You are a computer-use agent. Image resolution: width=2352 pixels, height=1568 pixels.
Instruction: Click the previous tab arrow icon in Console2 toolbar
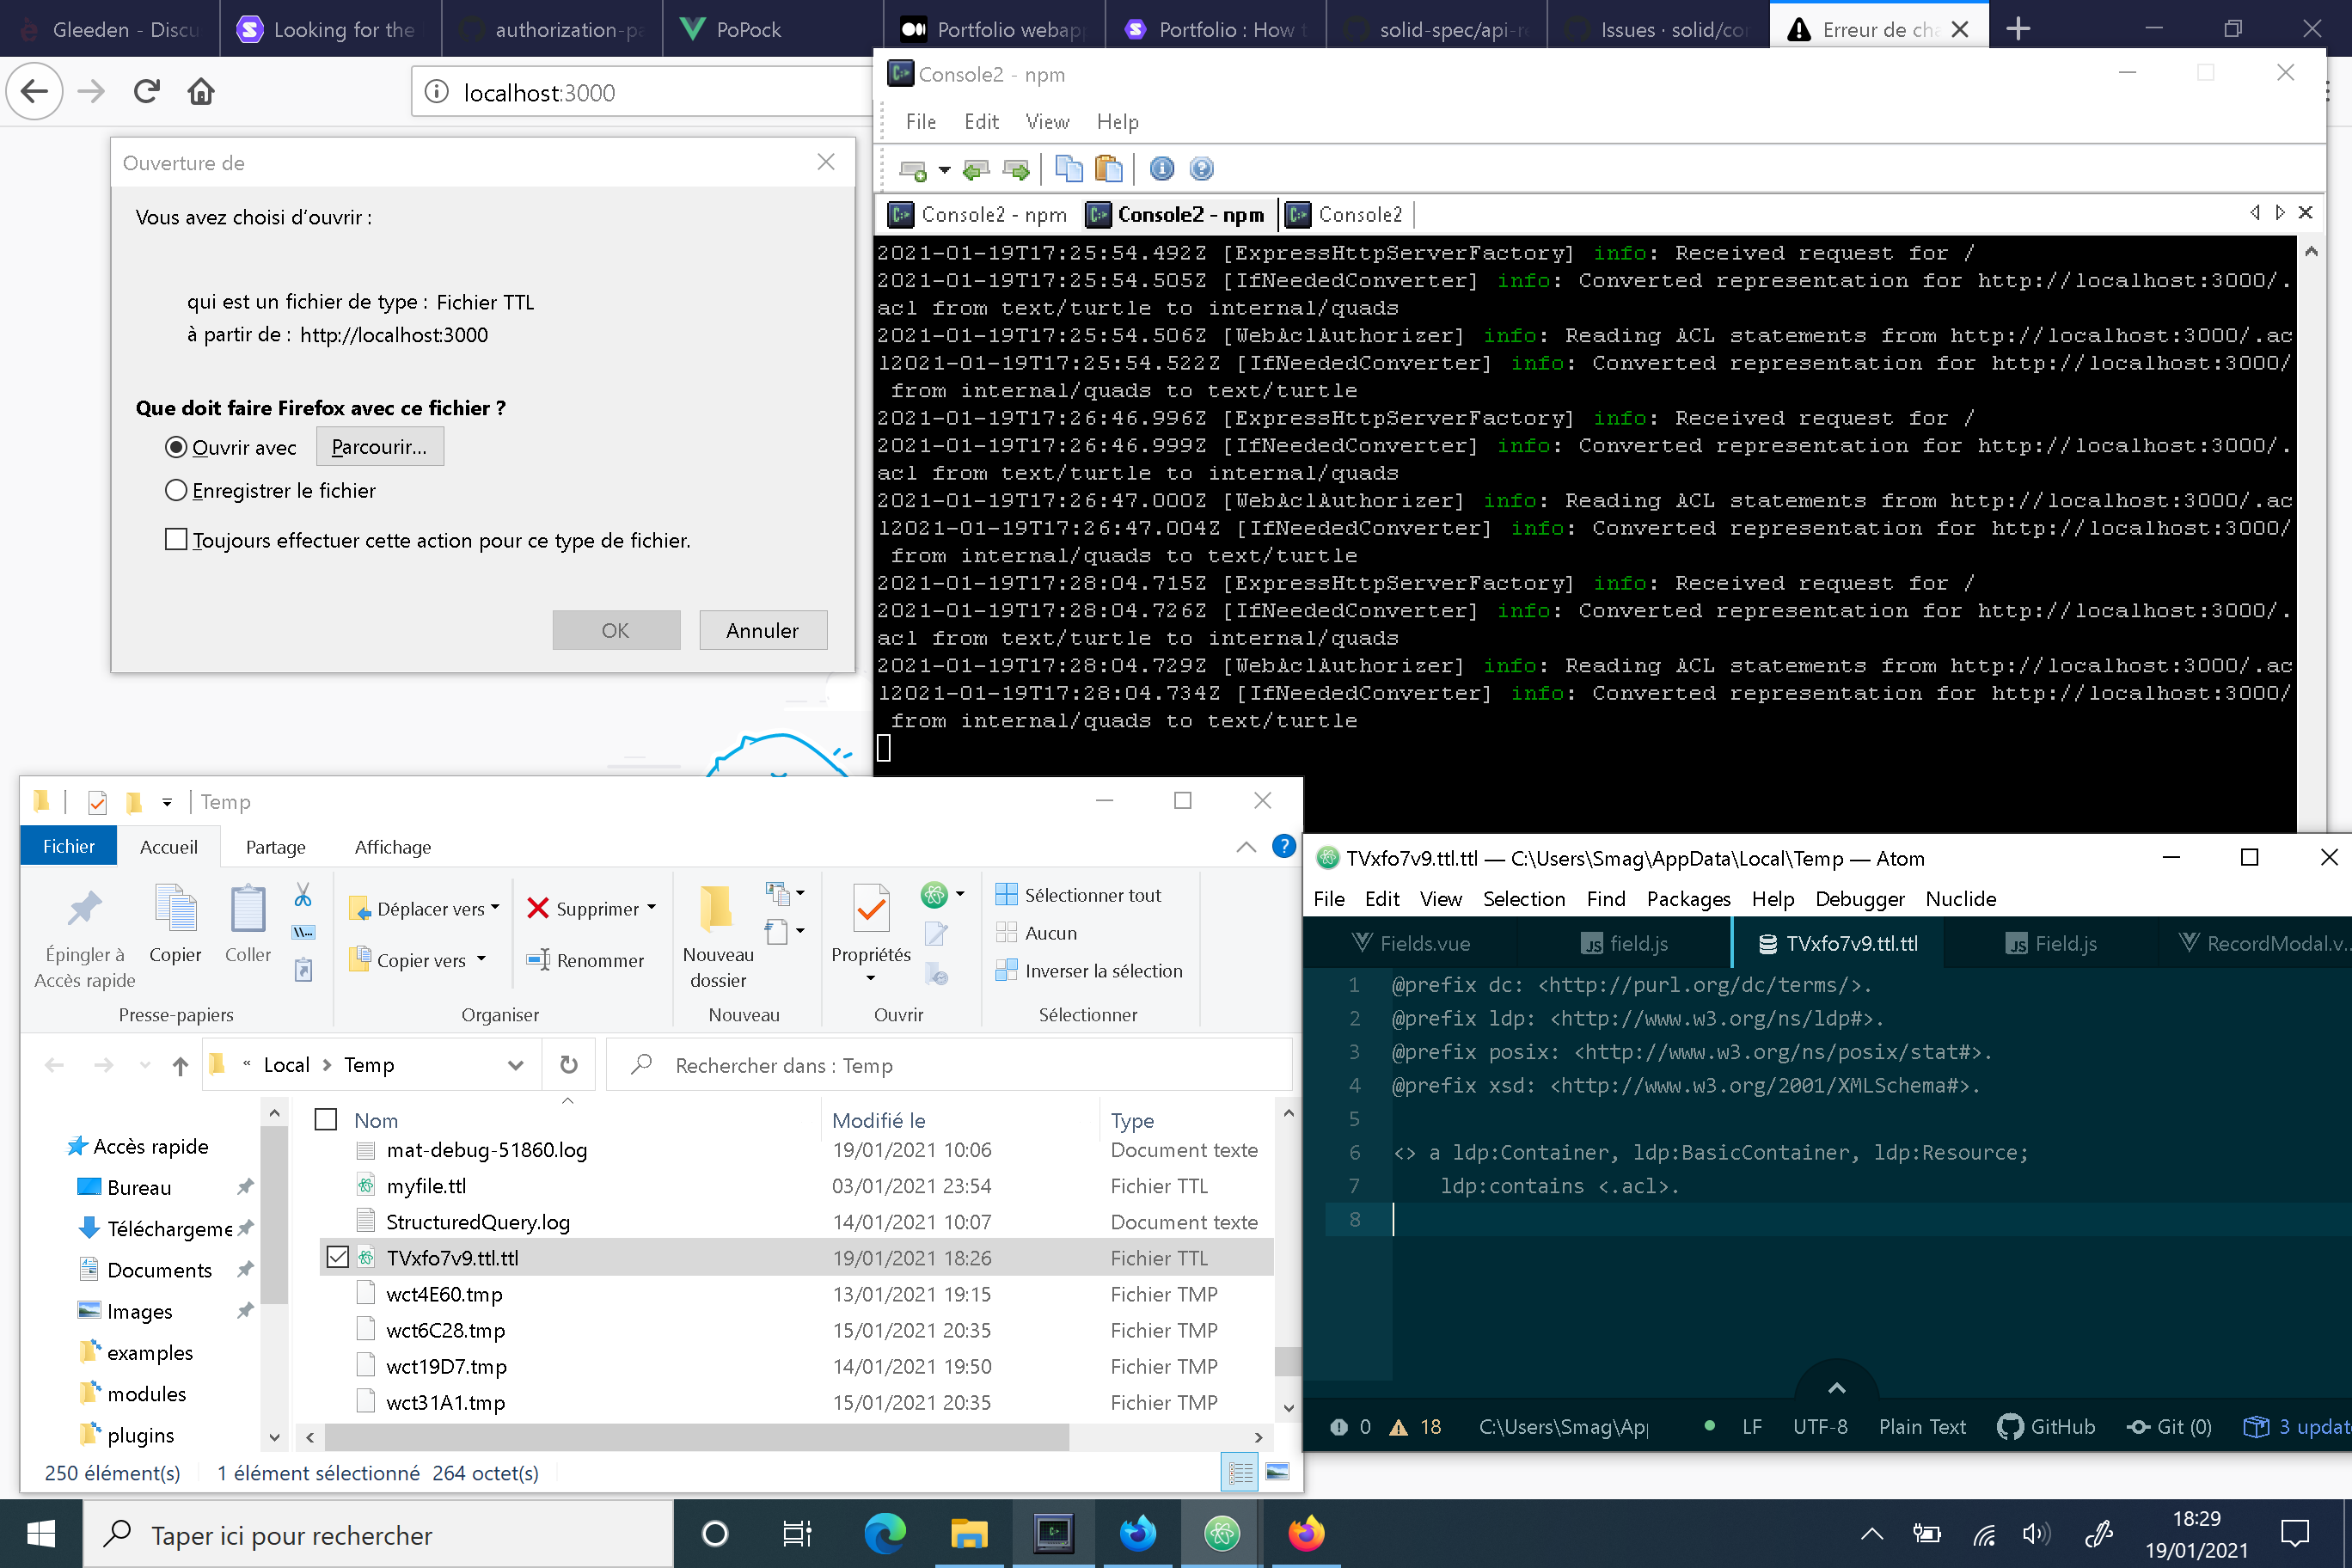(x=975, y=170)
